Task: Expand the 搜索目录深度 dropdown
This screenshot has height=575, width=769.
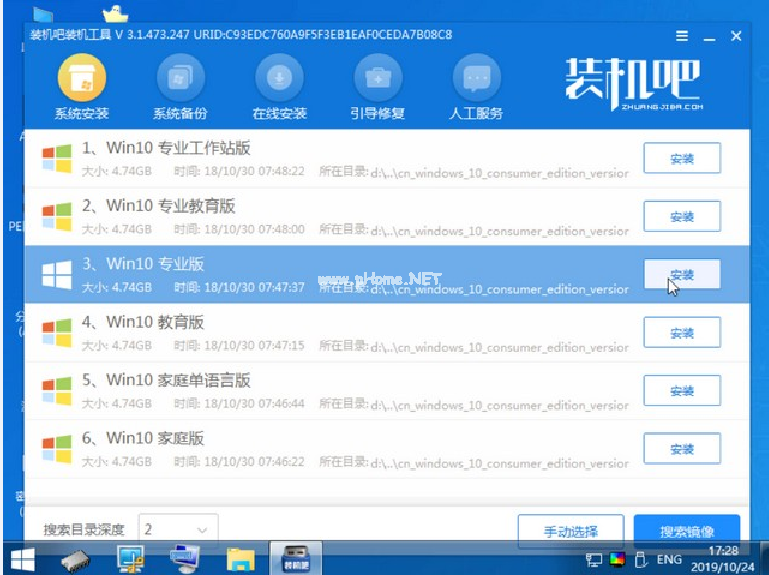Action: coord(177,529)
